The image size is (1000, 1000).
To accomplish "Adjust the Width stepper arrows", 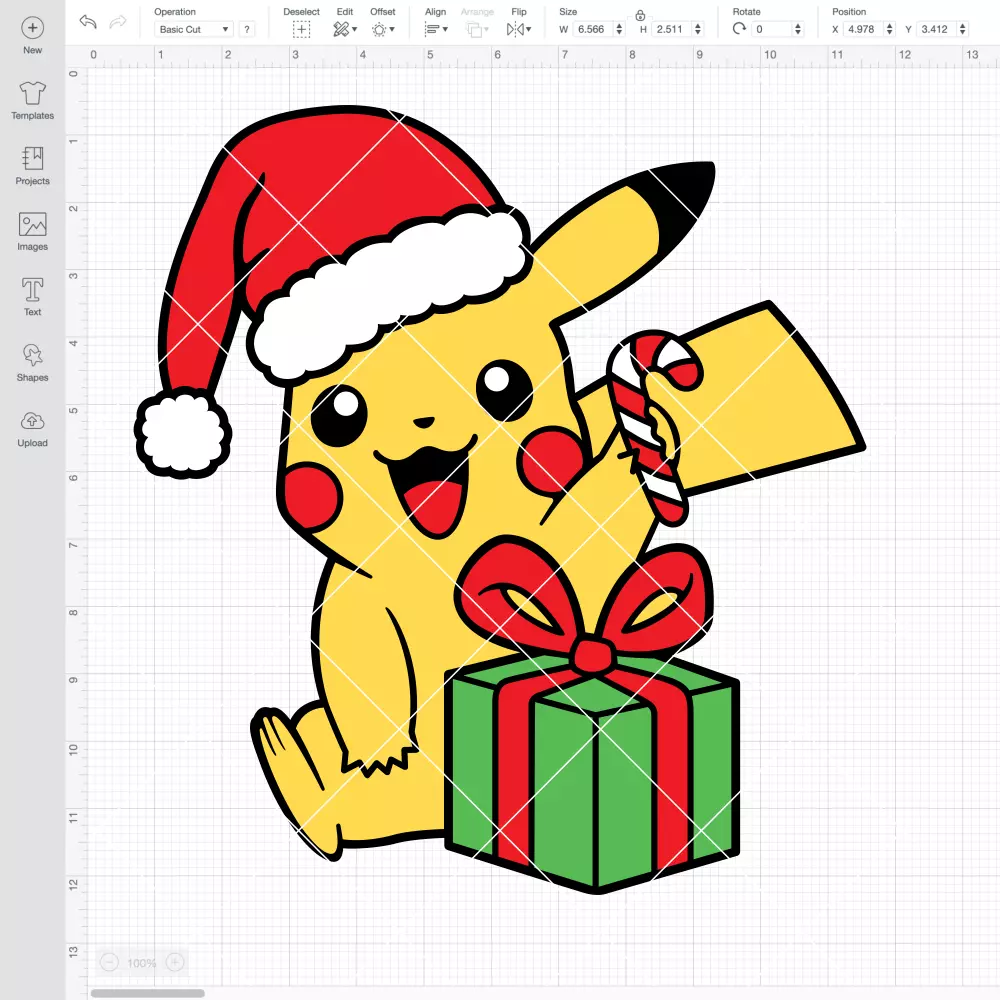I will coord(619,29).
